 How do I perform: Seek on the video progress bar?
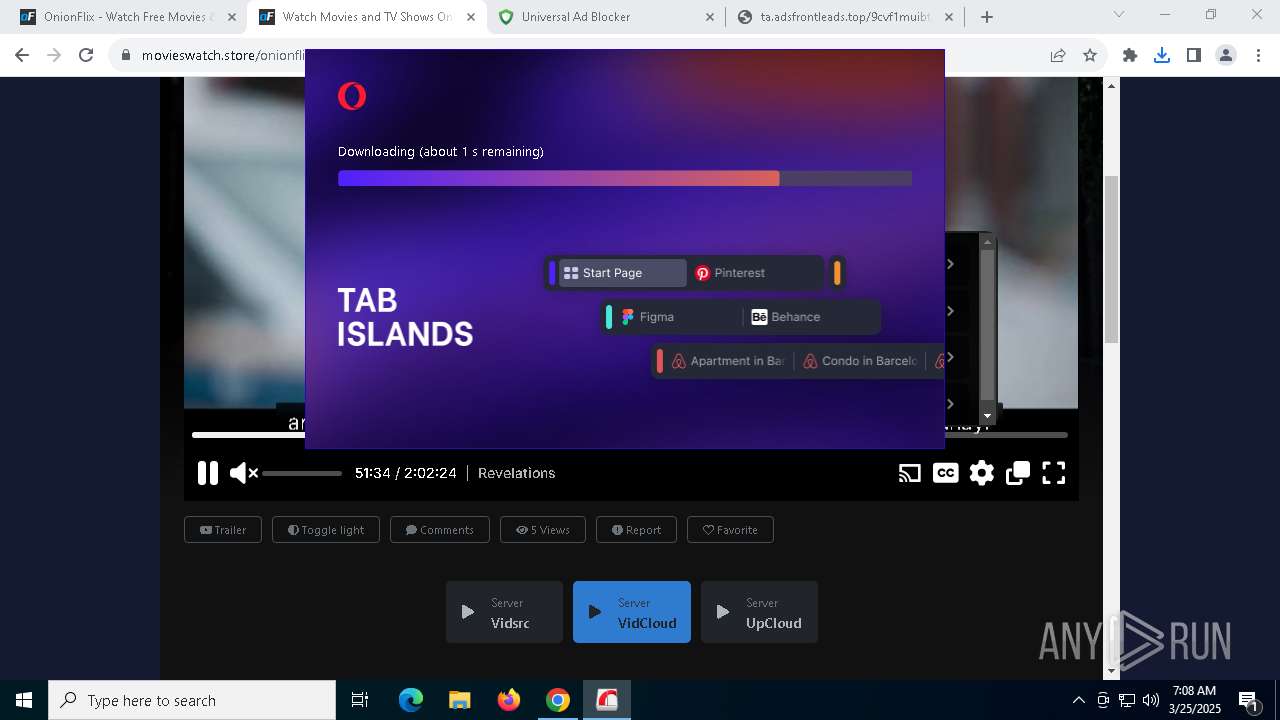pos(630,435)
